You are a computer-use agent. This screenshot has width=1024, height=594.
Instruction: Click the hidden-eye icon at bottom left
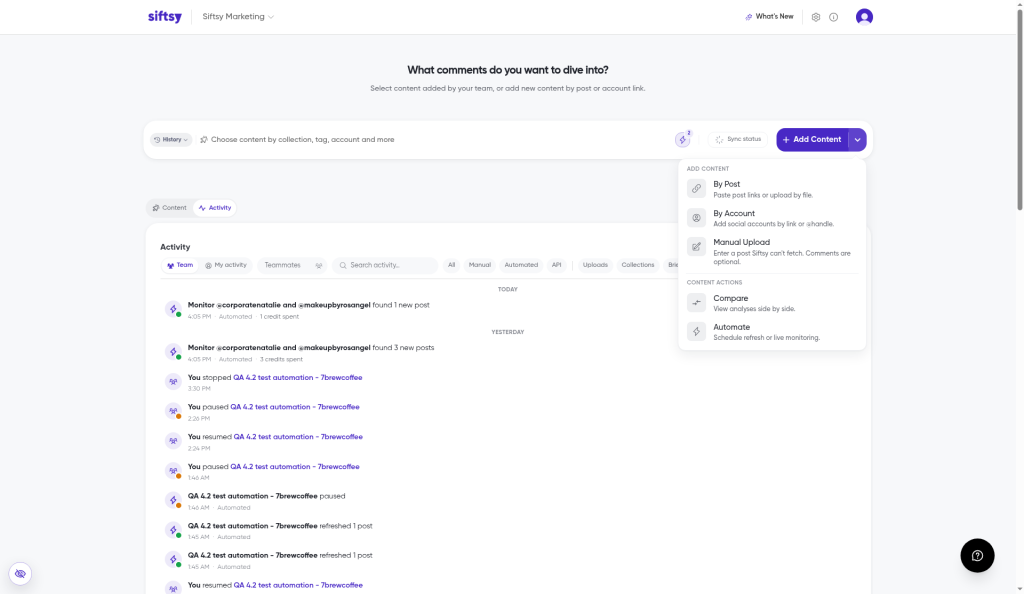[x=20, y=574]
